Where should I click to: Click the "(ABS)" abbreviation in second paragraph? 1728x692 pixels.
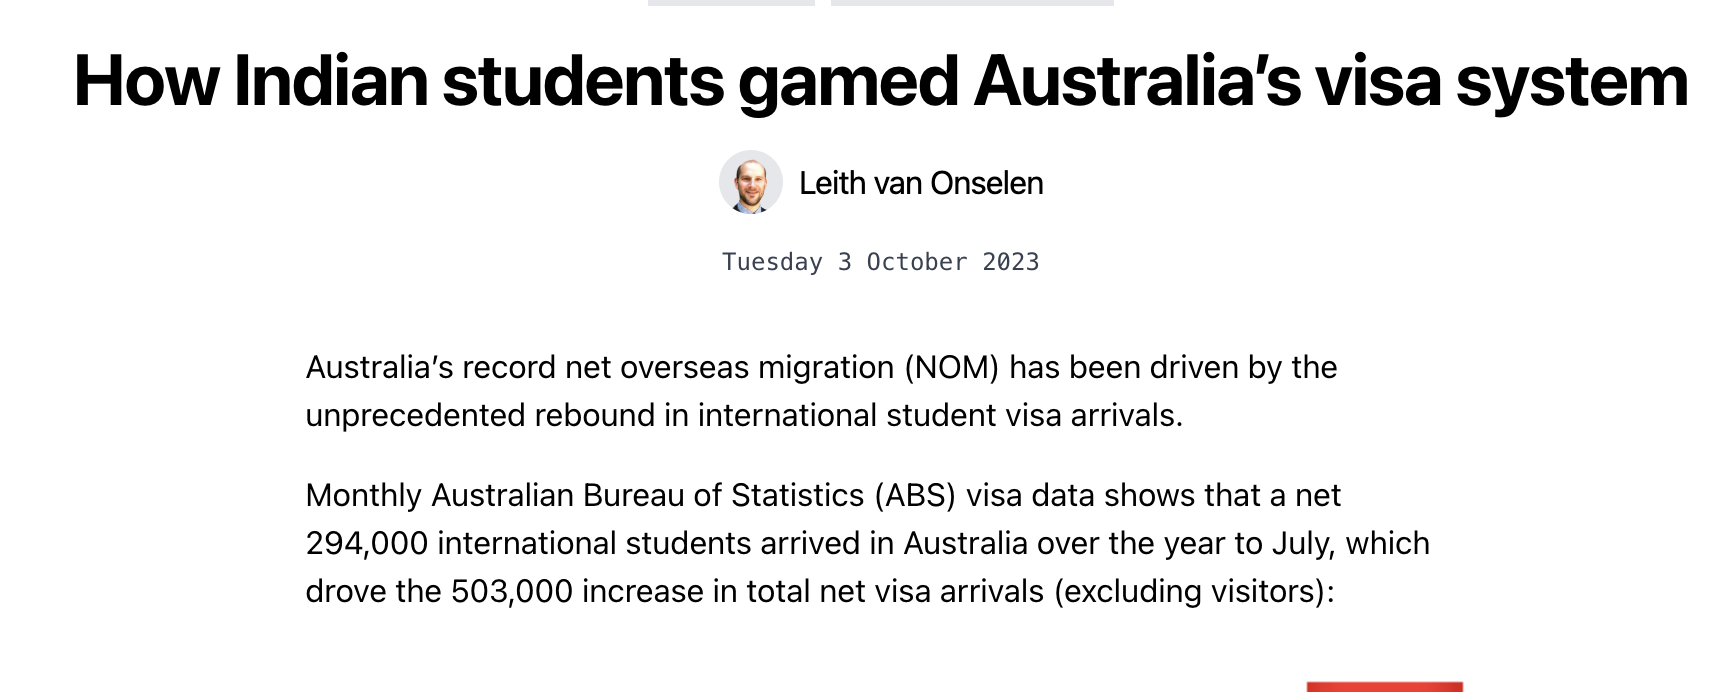point(914,496)
